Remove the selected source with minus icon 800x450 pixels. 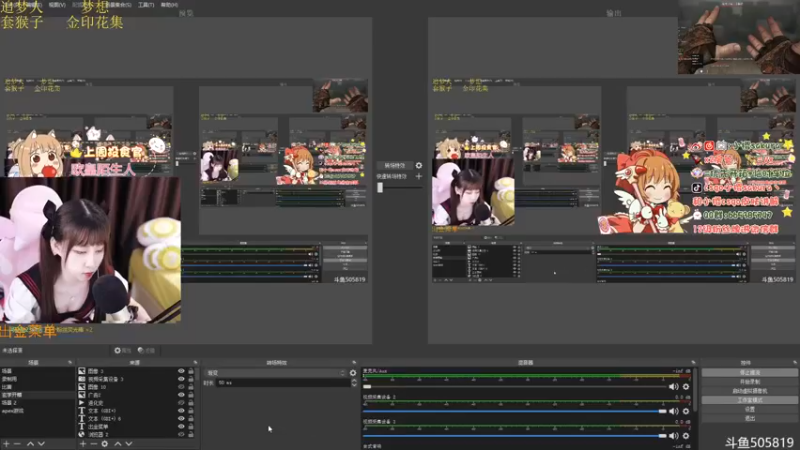(x=93, y=444)
